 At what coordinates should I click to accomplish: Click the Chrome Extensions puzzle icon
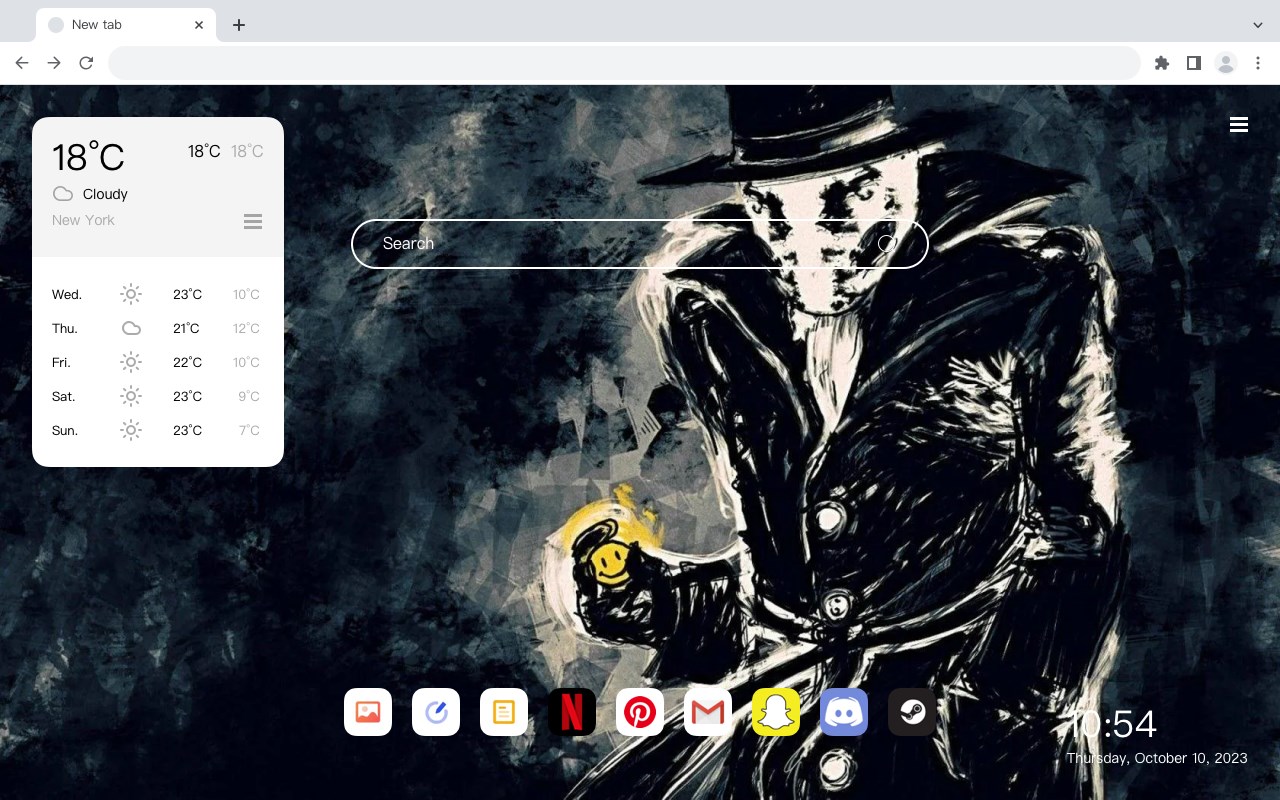1161,63
